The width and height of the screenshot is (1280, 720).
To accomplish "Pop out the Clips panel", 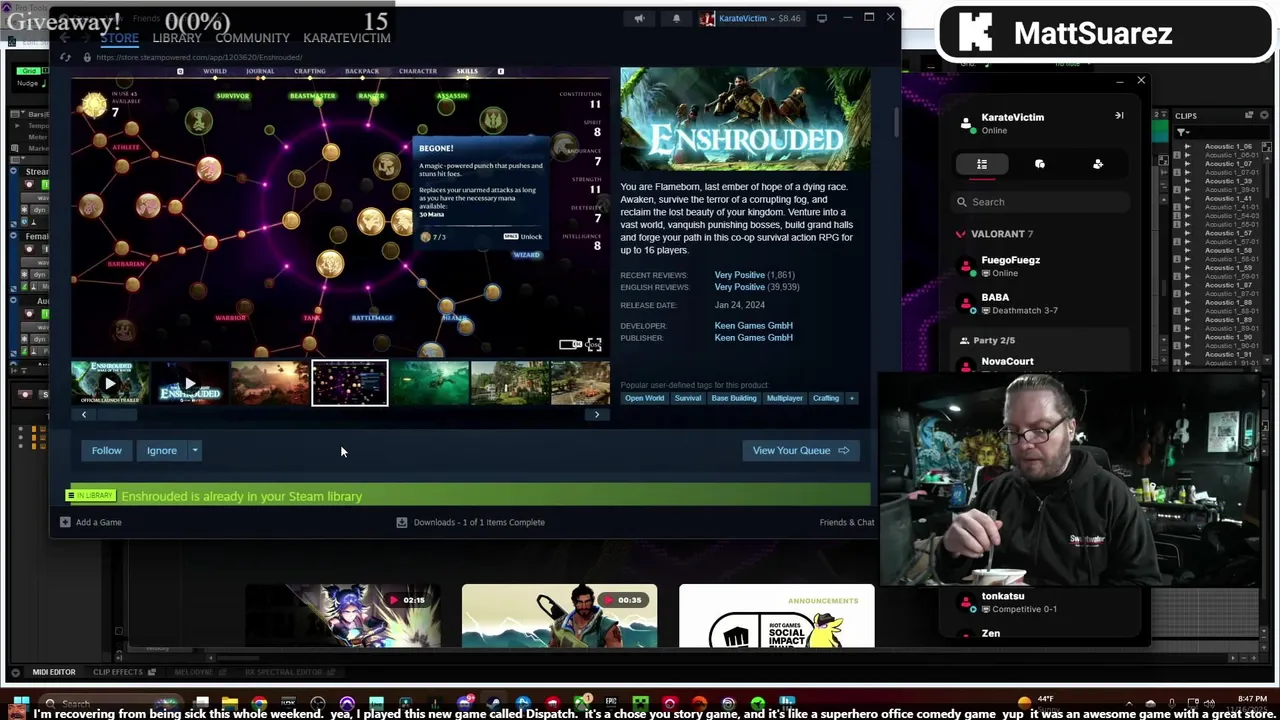I will (1250, 116).
